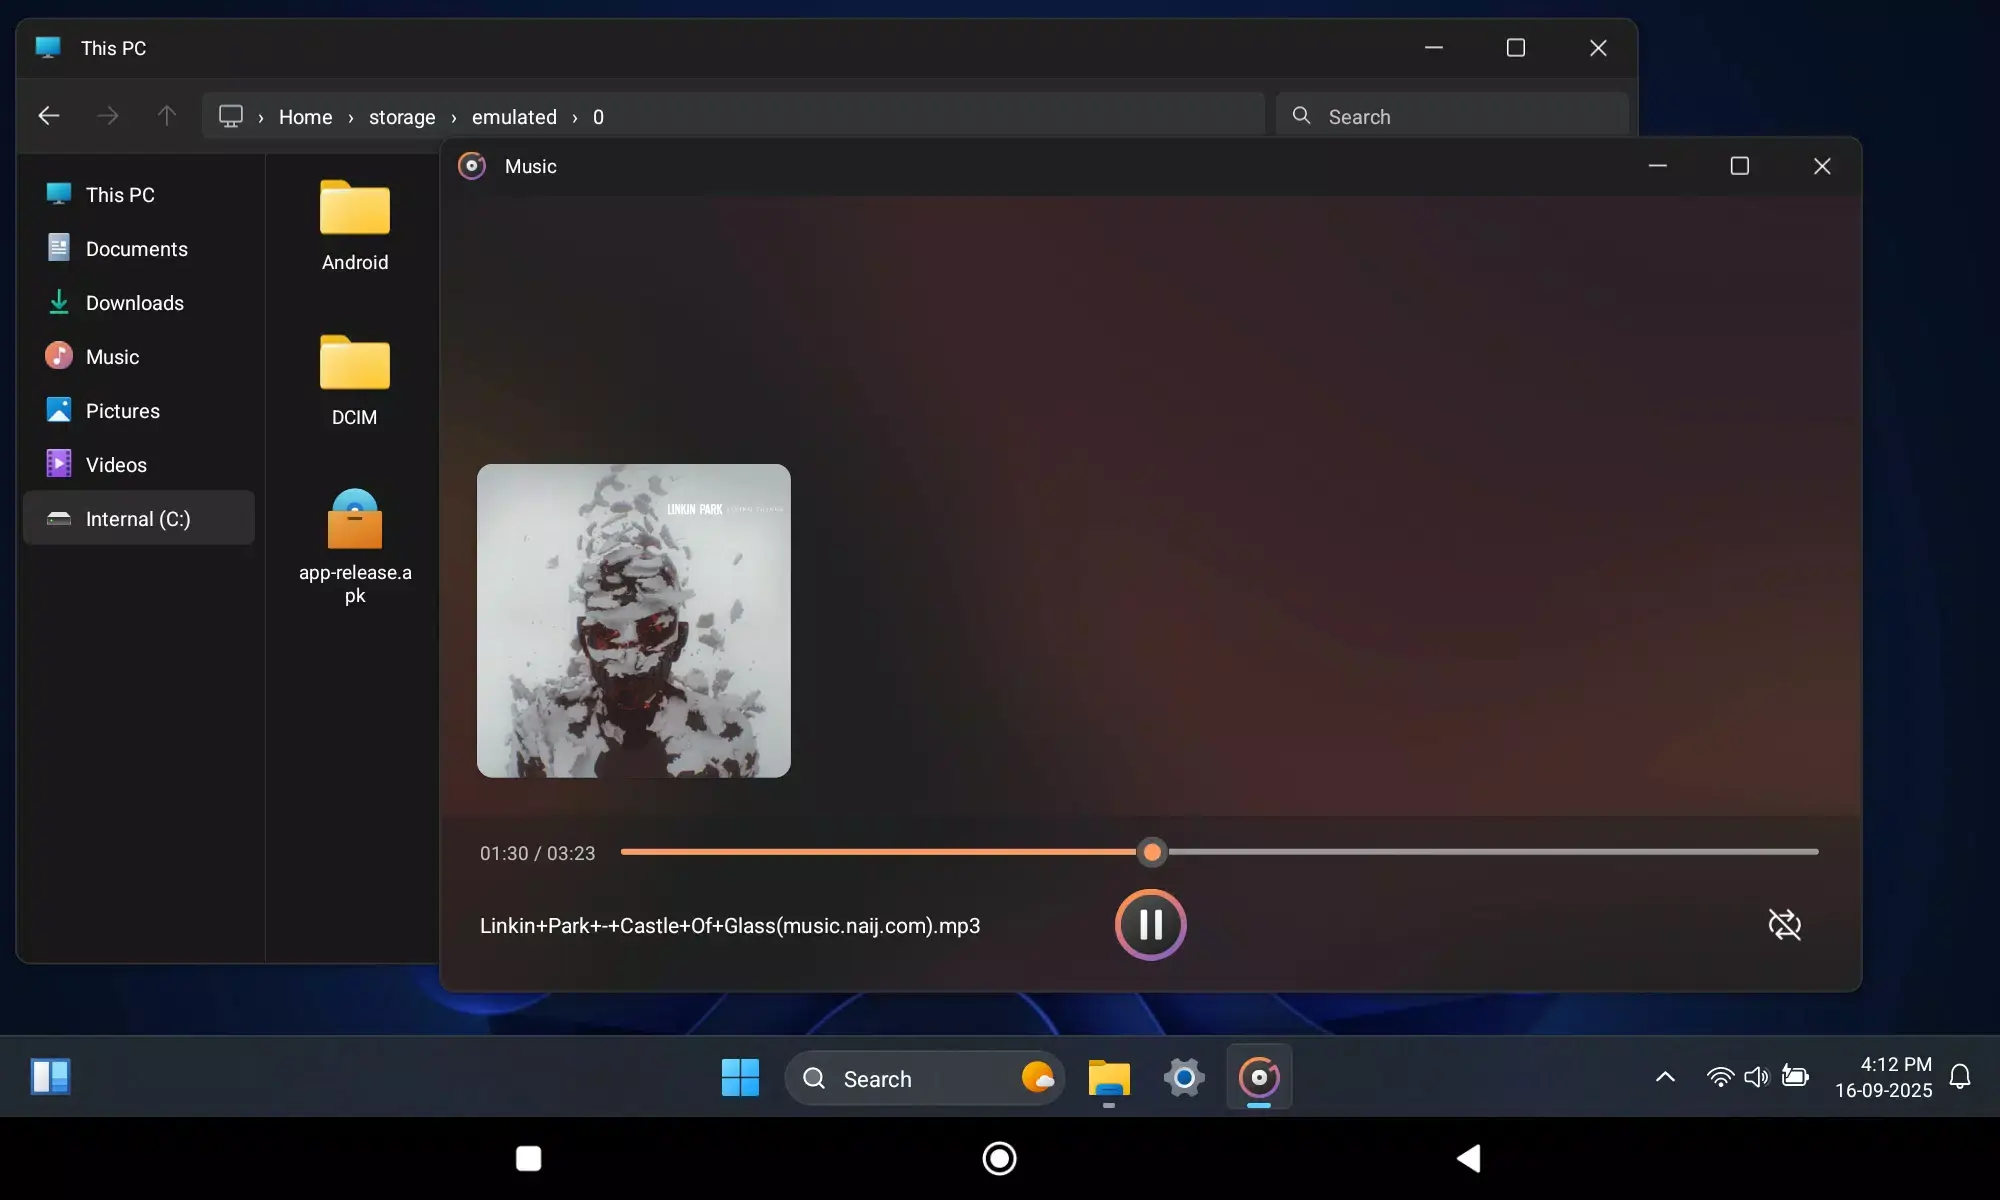
Task: Select the Music app icon on the taskbar
Action: [x=1259, y=1078]
